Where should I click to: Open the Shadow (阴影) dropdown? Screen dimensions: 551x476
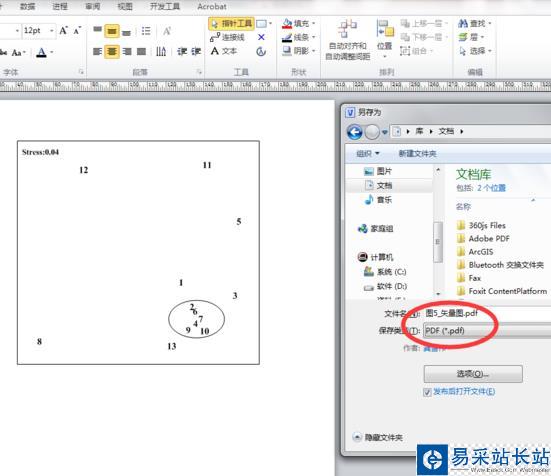[x=298, y=51]
